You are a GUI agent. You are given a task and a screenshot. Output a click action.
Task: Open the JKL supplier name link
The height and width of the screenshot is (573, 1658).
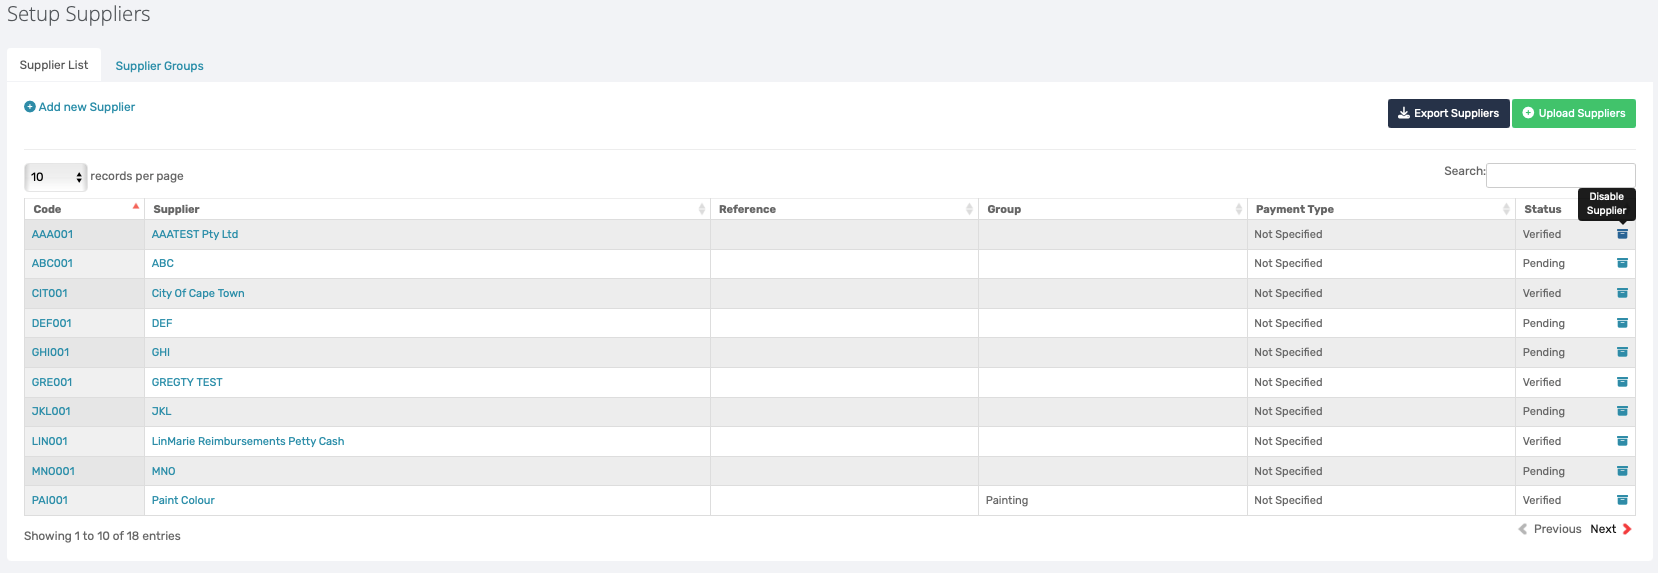click(x=162, y=411)
